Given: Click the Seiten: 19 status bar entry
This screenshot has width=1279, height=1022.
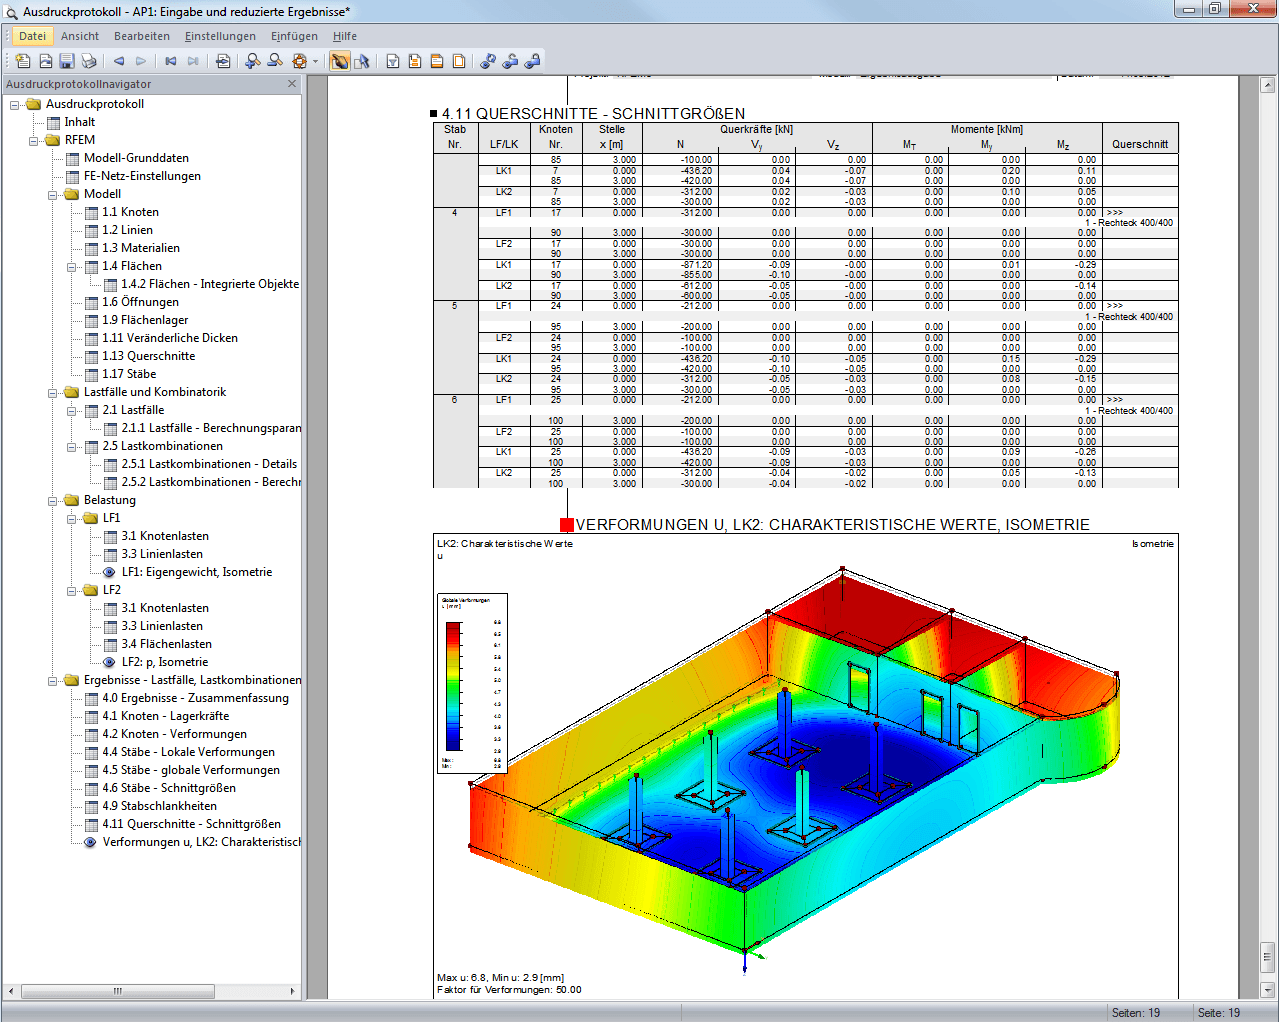Looking at the screenshot, I should (1136, 1013).
